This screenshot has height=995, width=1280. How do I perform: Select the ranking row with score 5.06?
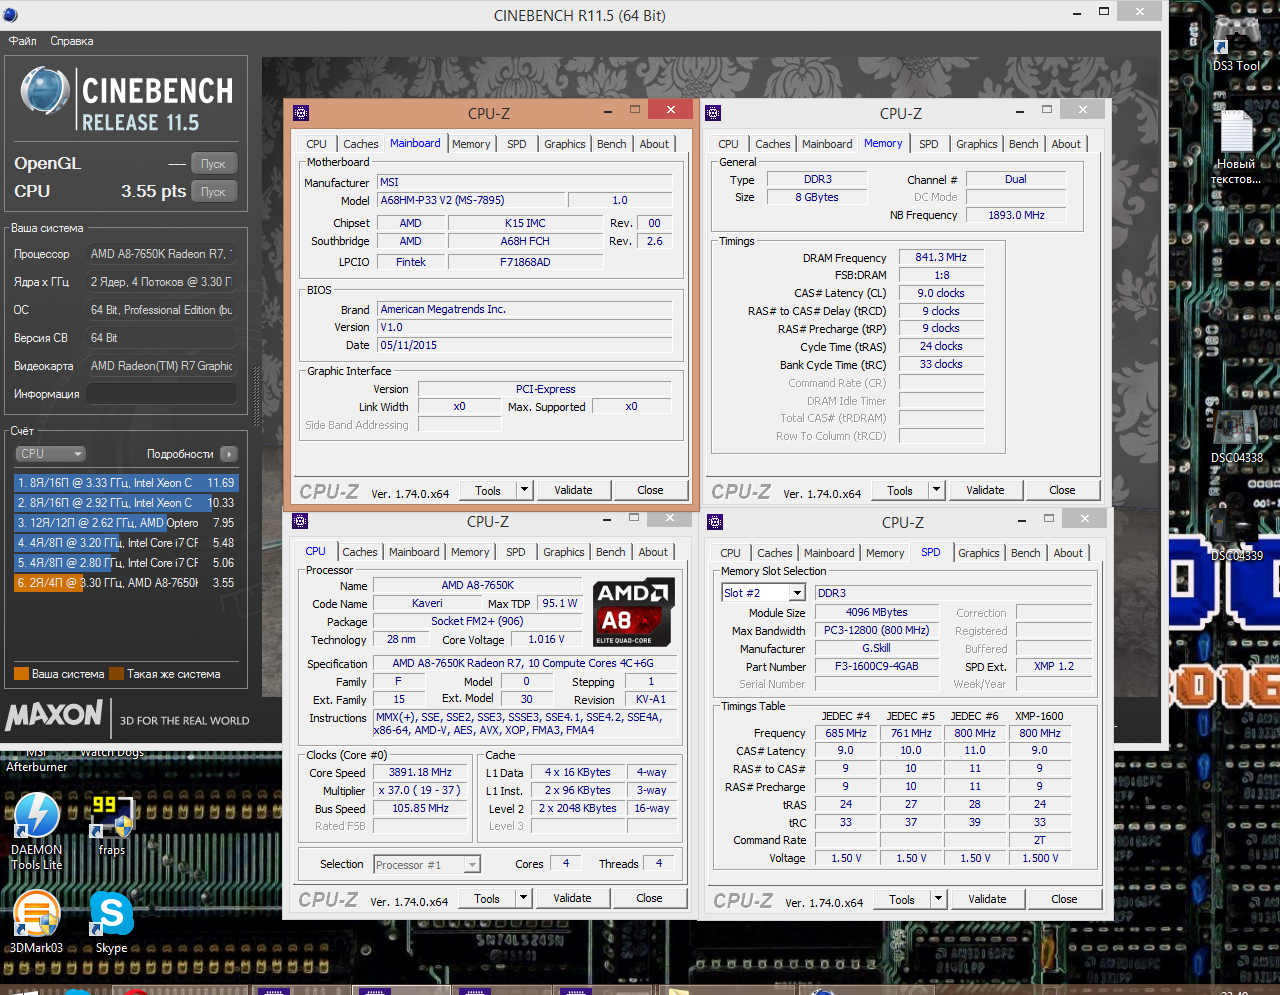point(125,563)
